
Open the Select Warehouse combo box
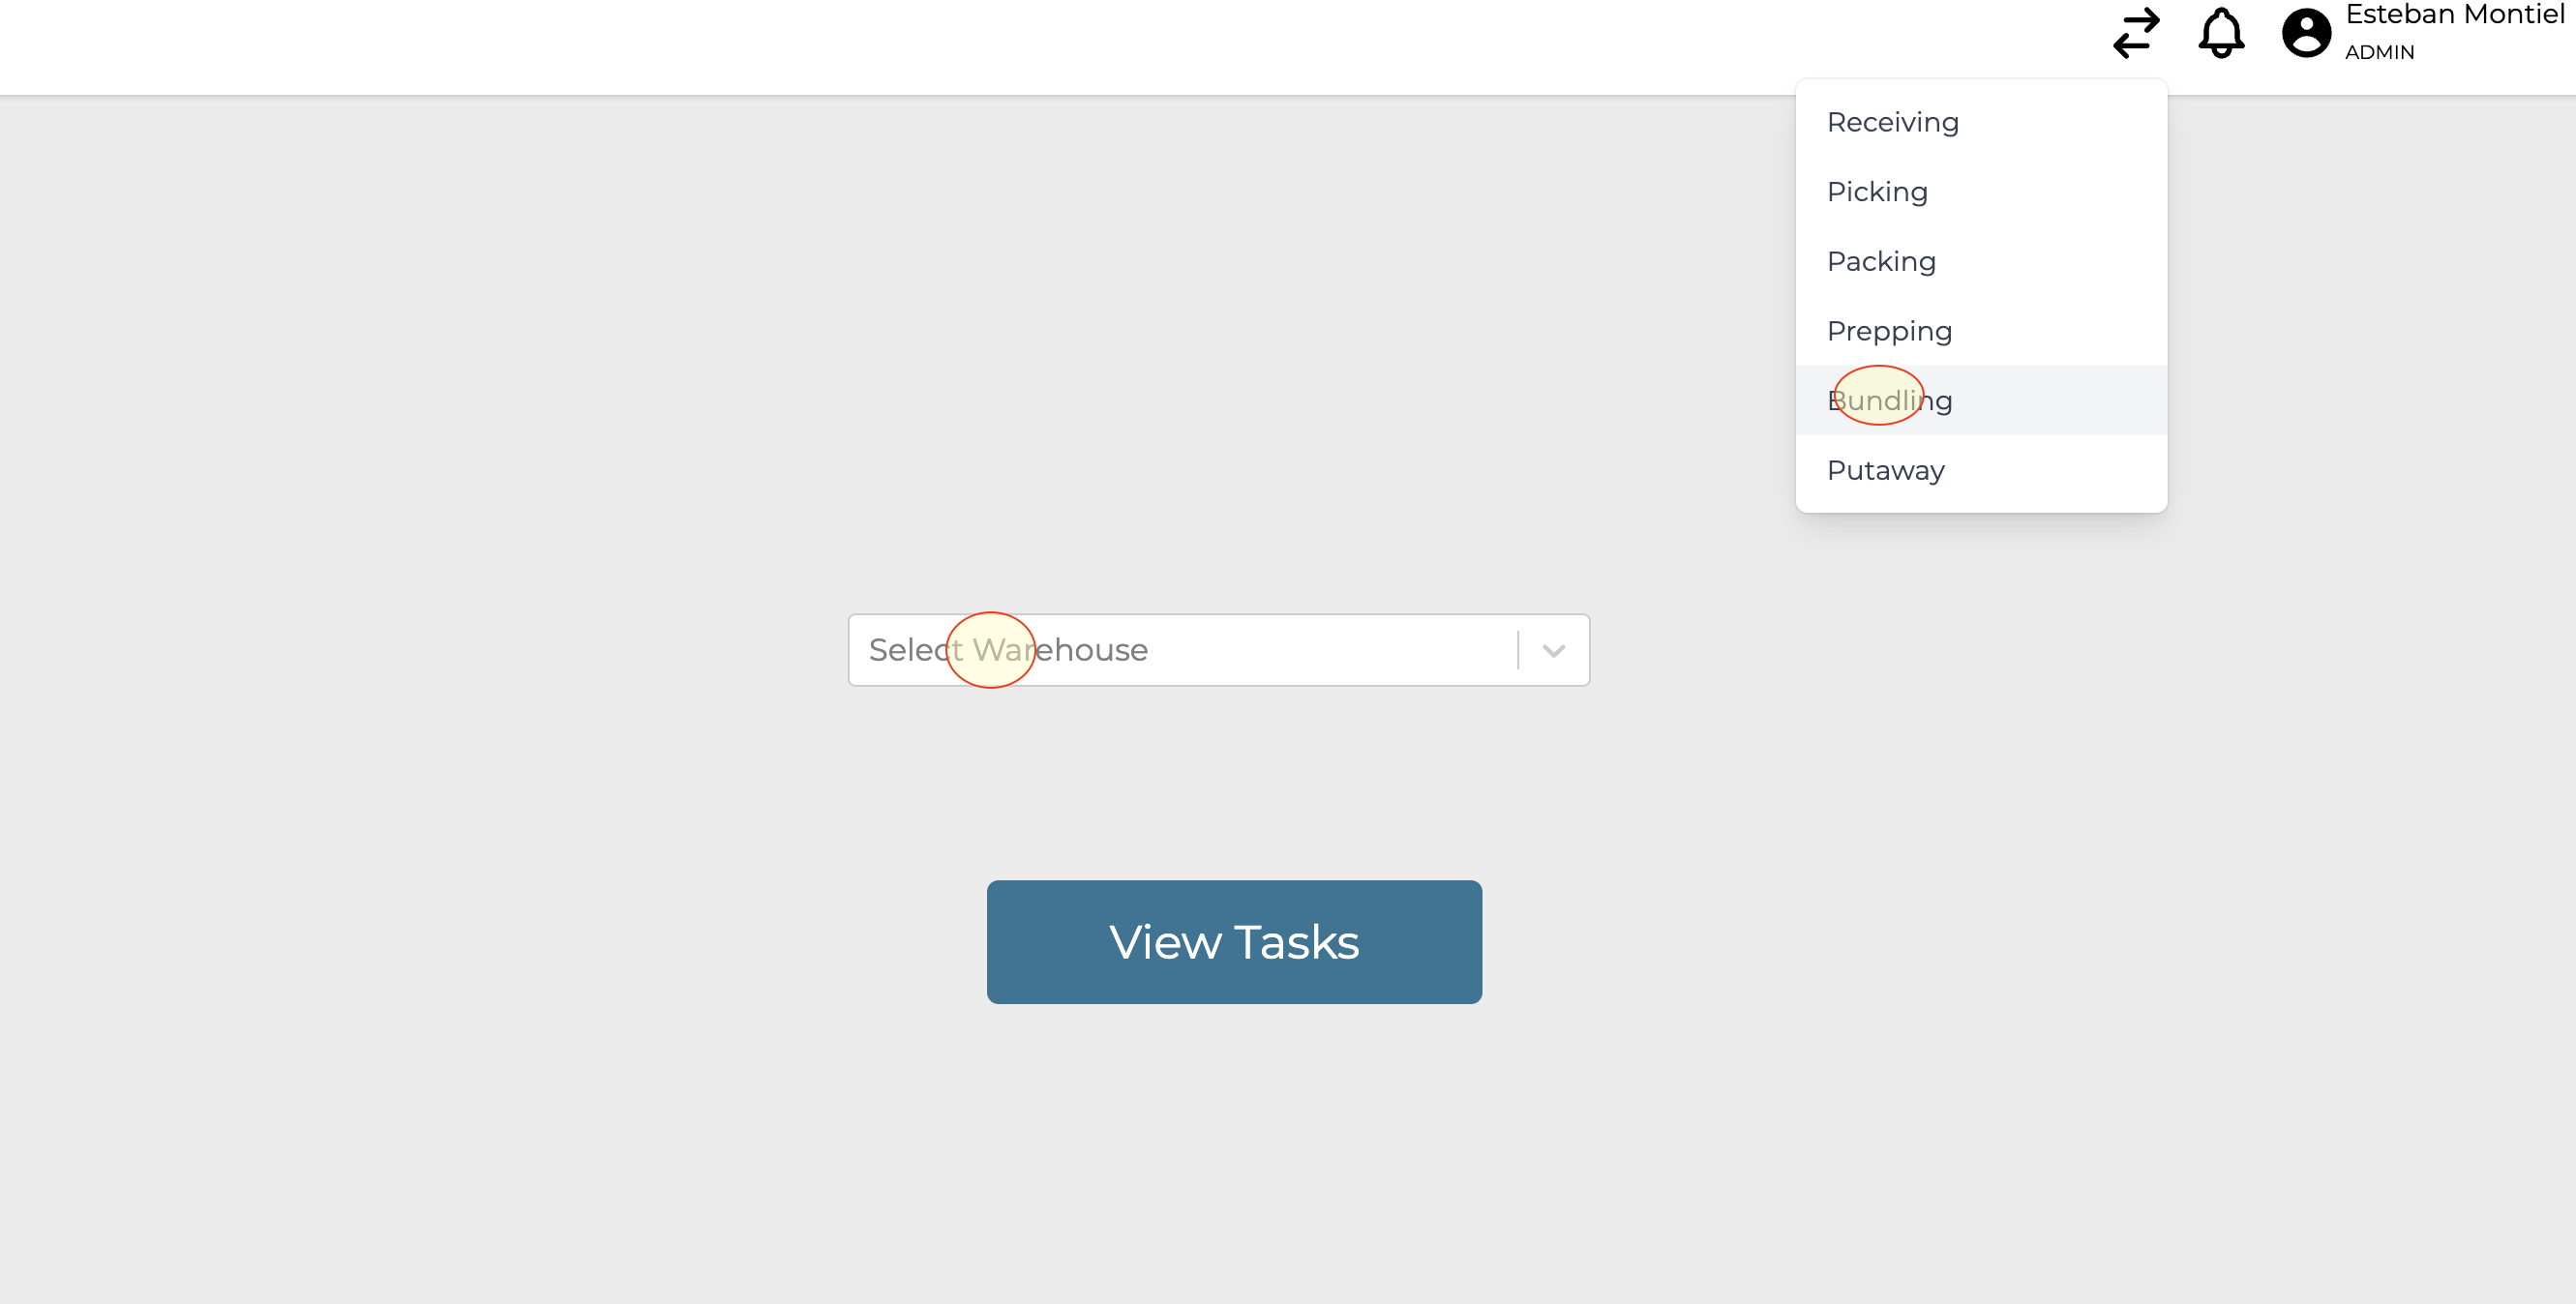(x=1180, y=650)
